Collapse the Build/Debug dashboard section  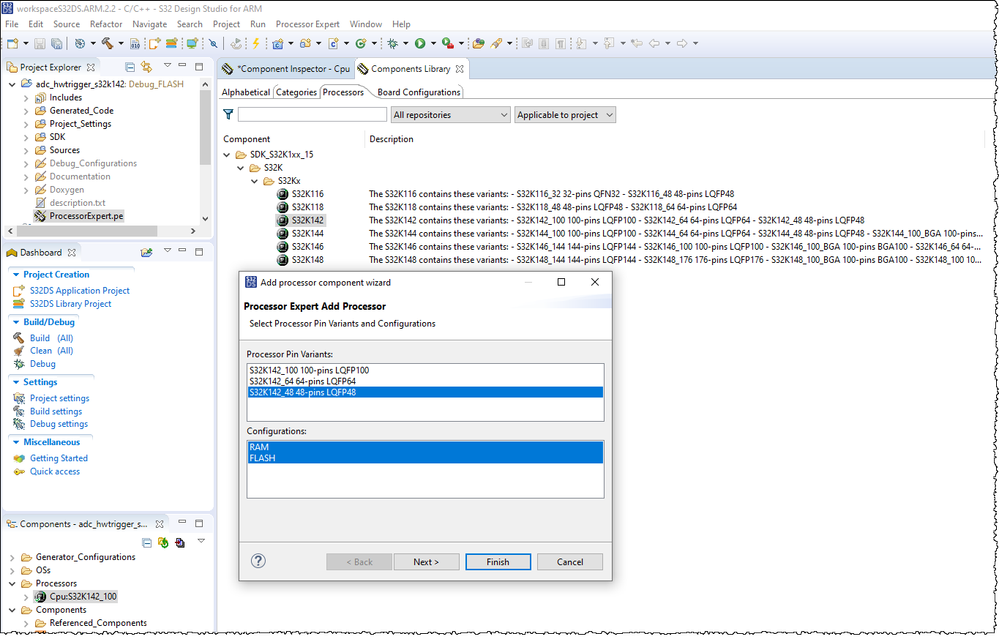[16, 322]
